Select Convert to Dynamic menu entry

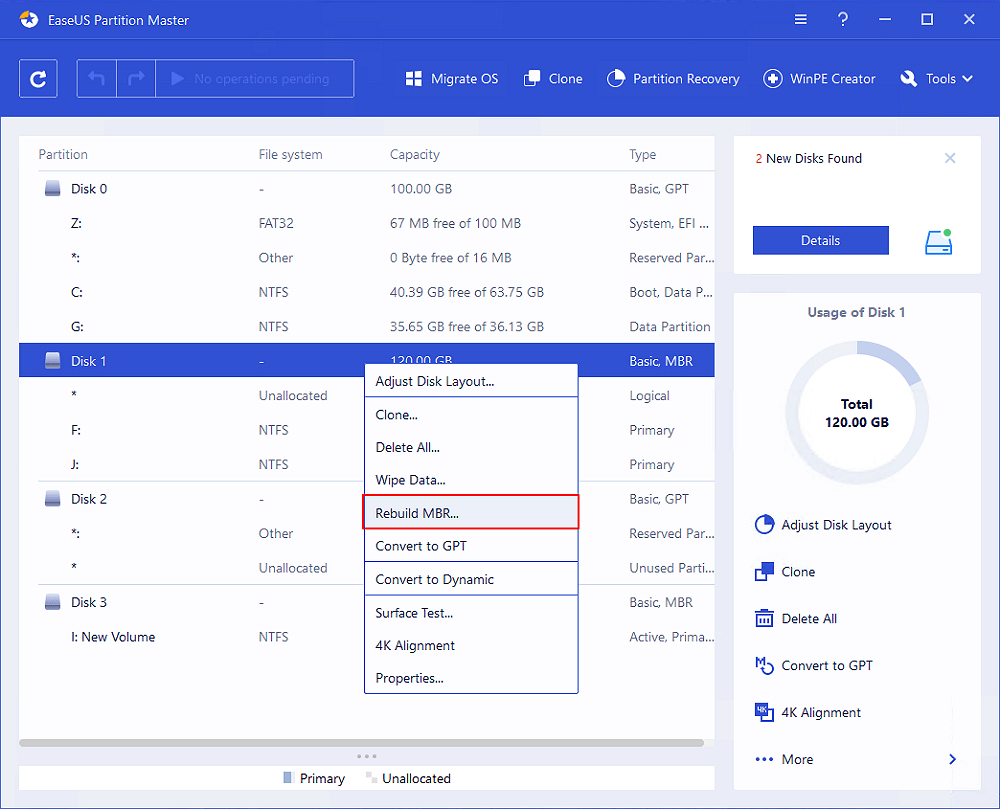click(x=471, y=579)
